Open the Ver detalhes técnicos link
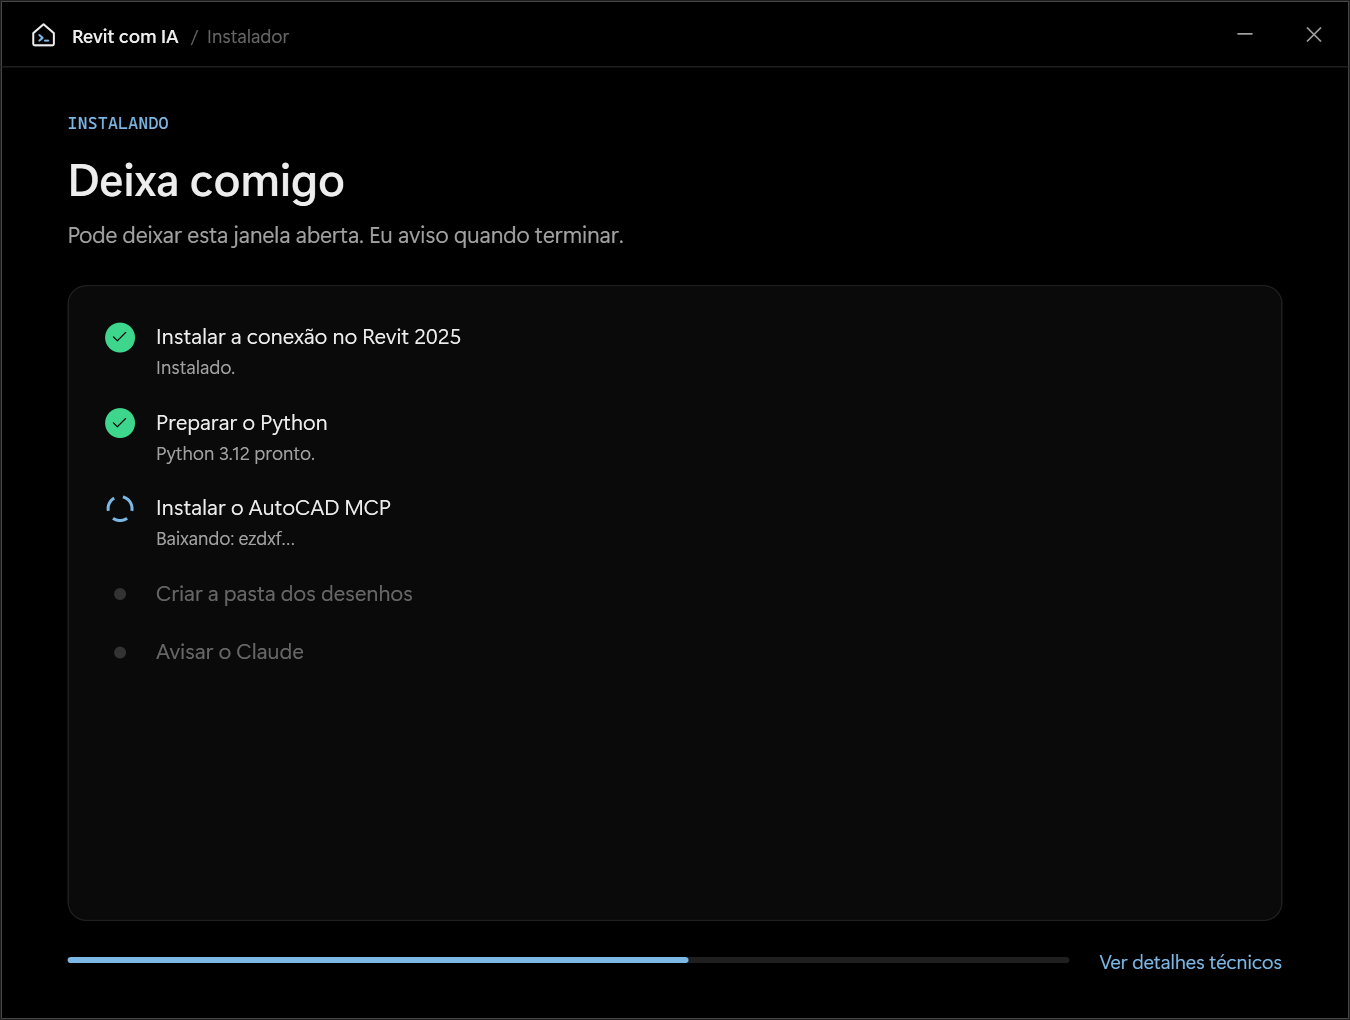 click(1190, 962)
